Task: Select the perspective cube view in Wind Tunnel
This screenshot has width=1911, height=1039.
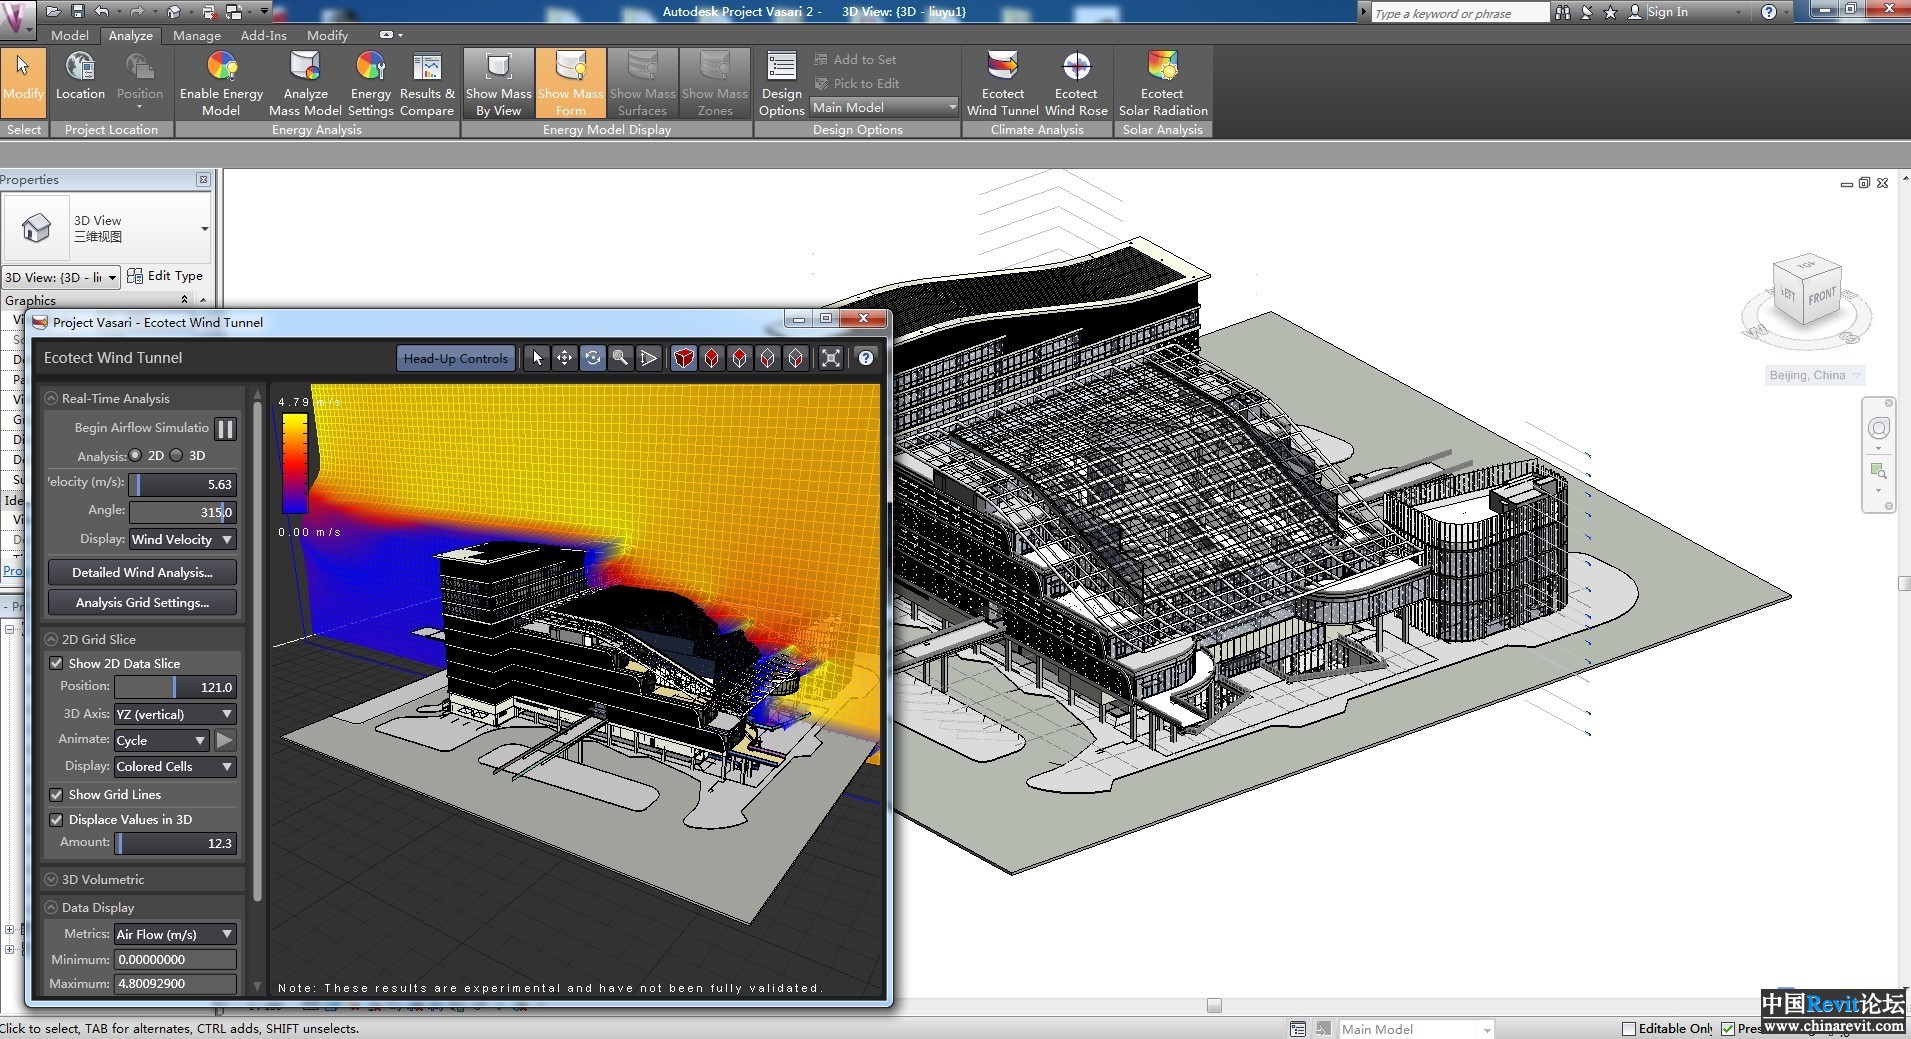Action: 683,358
